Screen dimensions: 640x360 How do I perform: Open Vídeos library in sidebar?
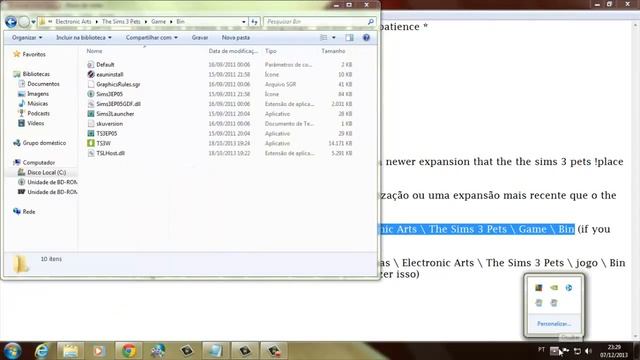(x=36, y=123)
